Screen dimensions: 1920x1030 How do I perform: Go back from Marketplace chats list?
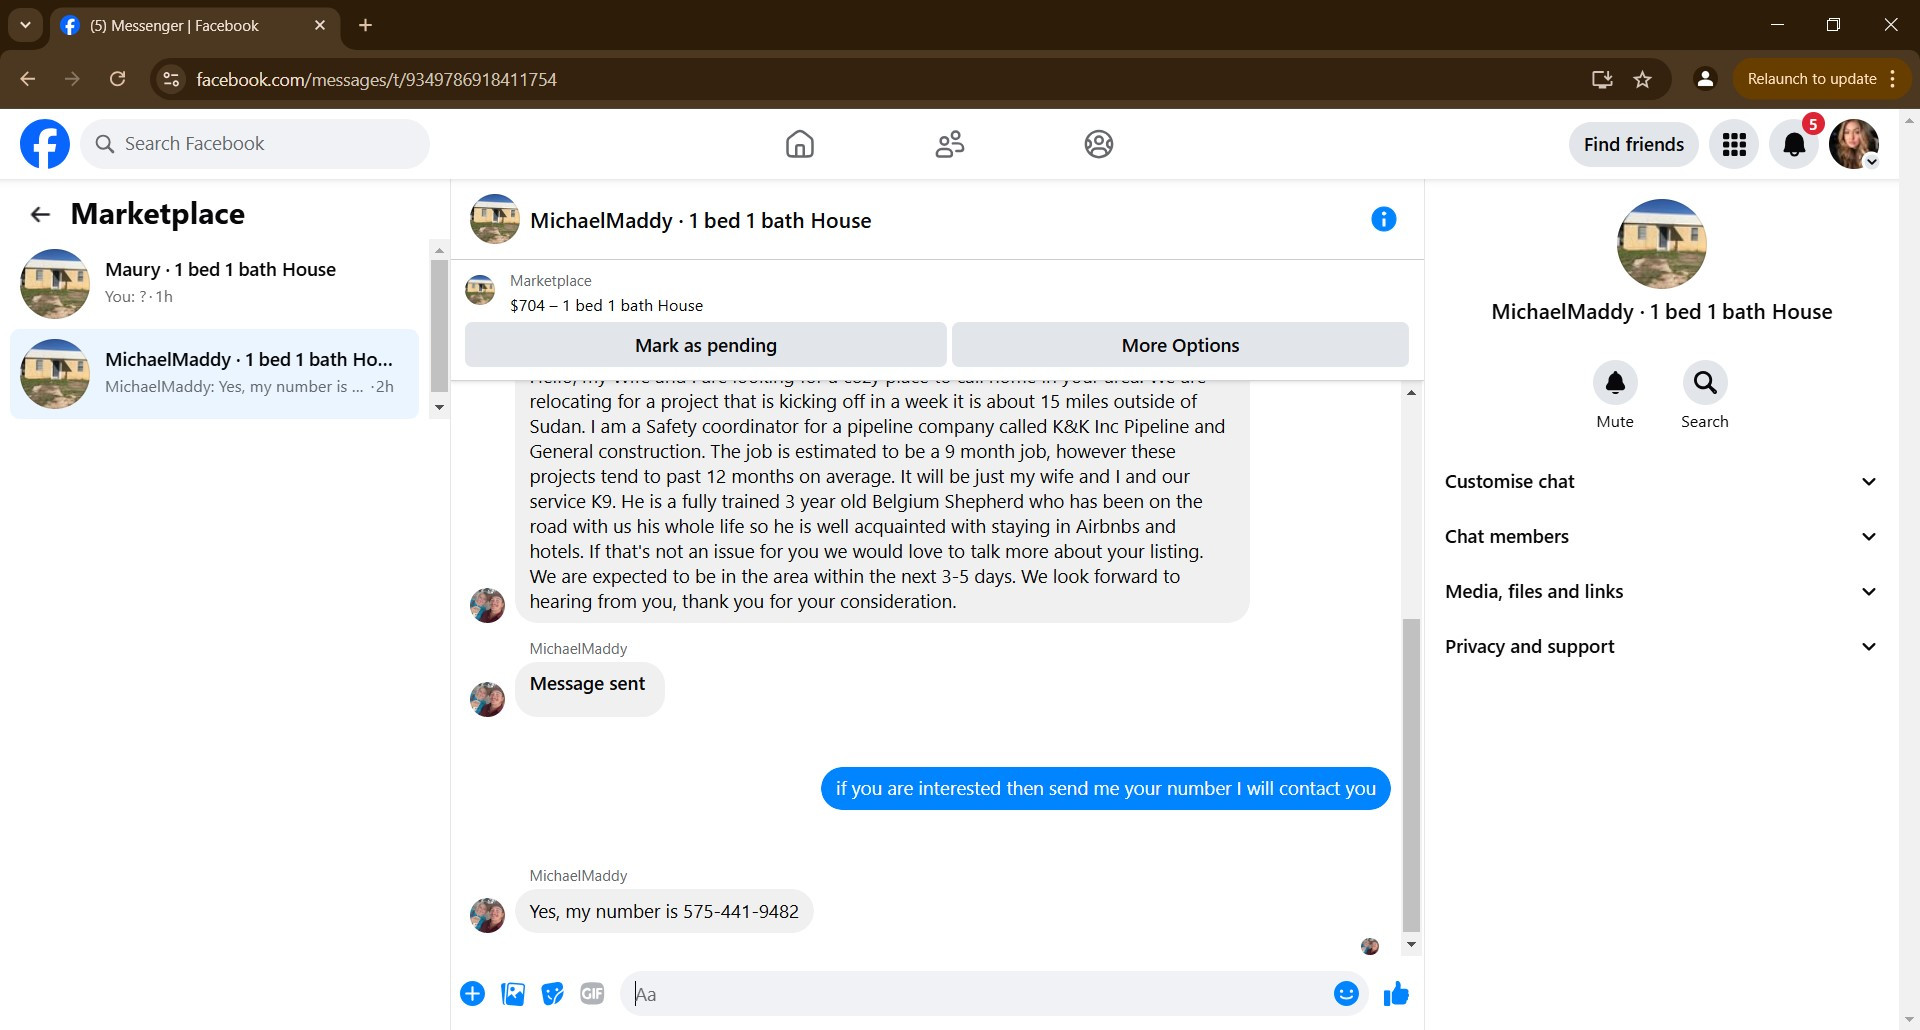coord(40,214)
